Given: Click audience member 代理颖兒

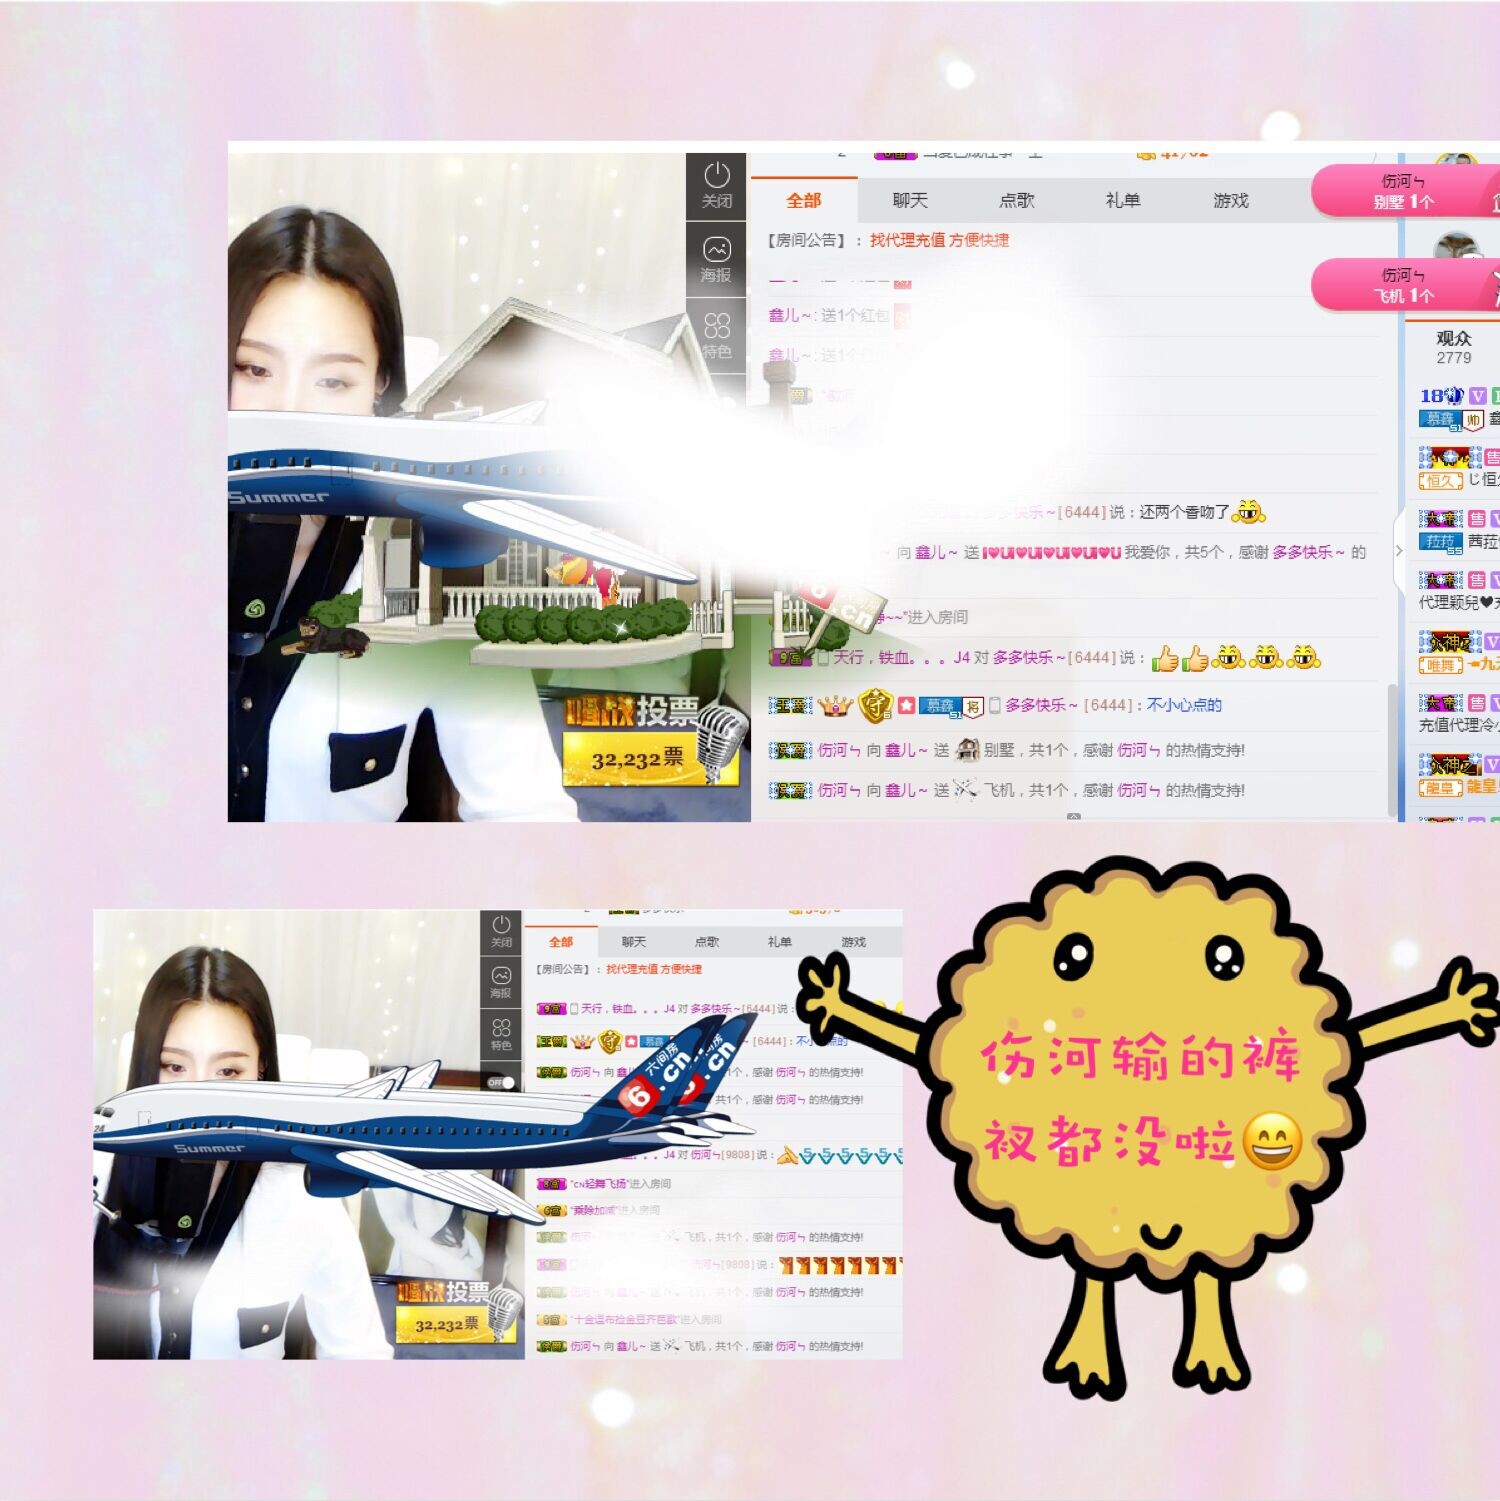Looking at the screenshot, I should click(x=1460, y=602).
